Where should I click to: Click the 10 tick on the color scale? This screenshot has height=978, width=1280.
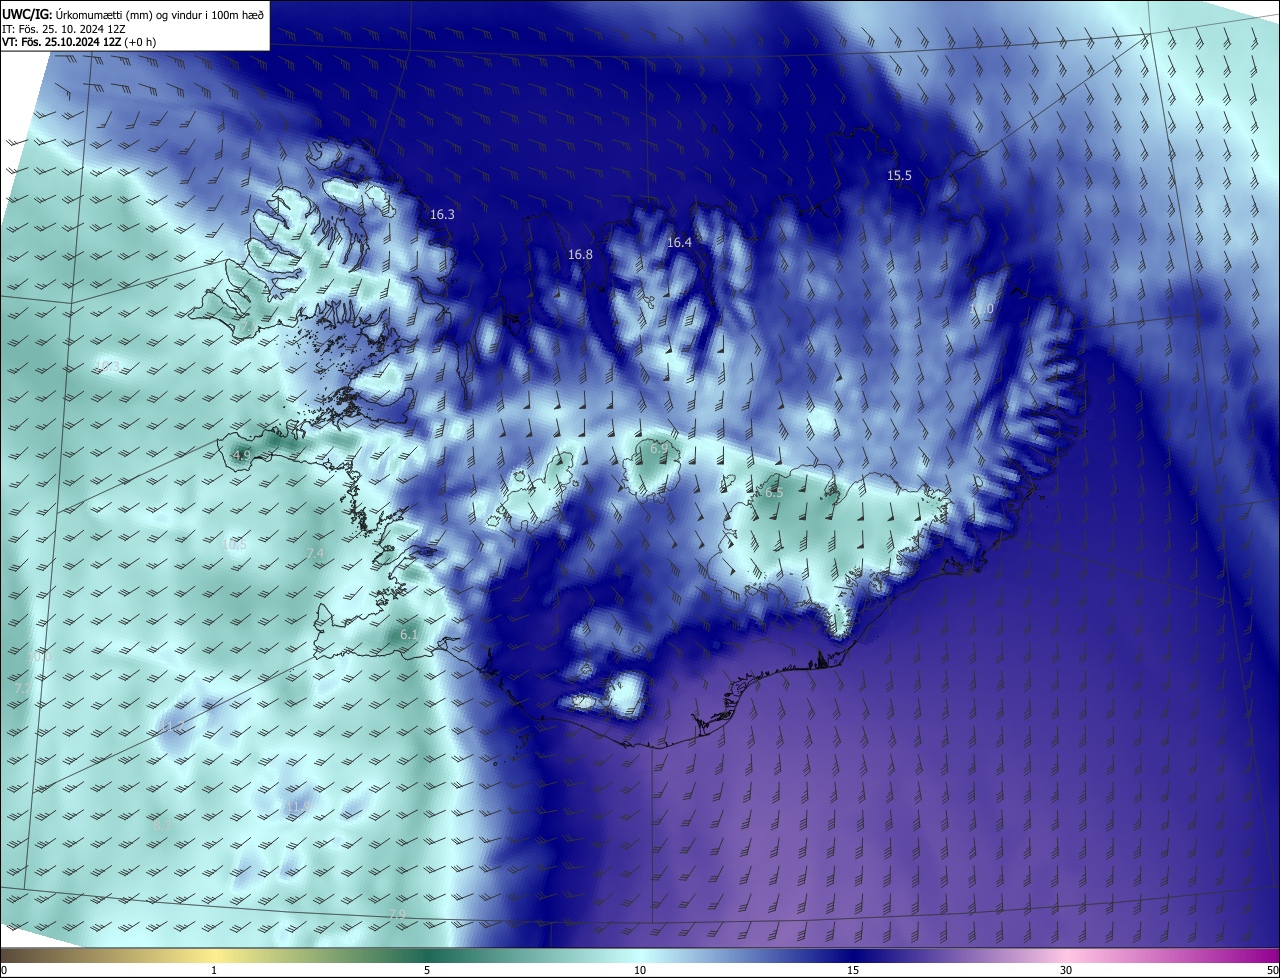coord(640,970)
